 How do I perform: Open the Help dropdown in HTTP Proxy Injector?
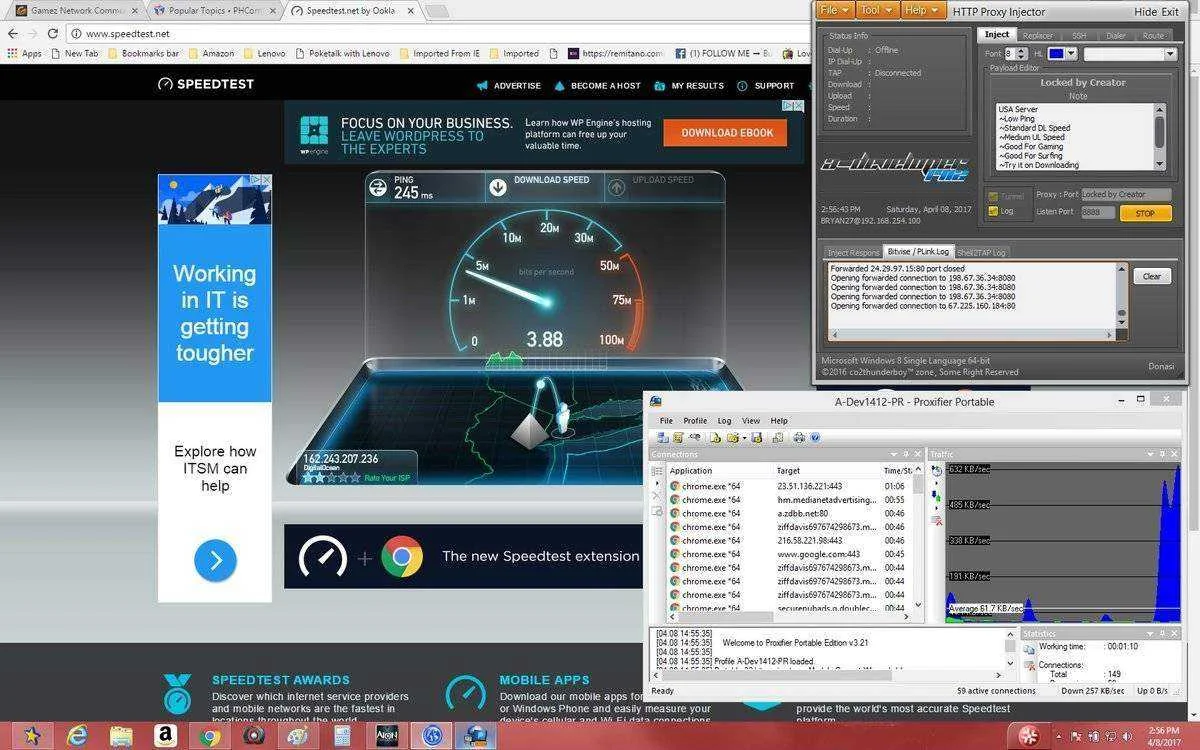[922, 10]
